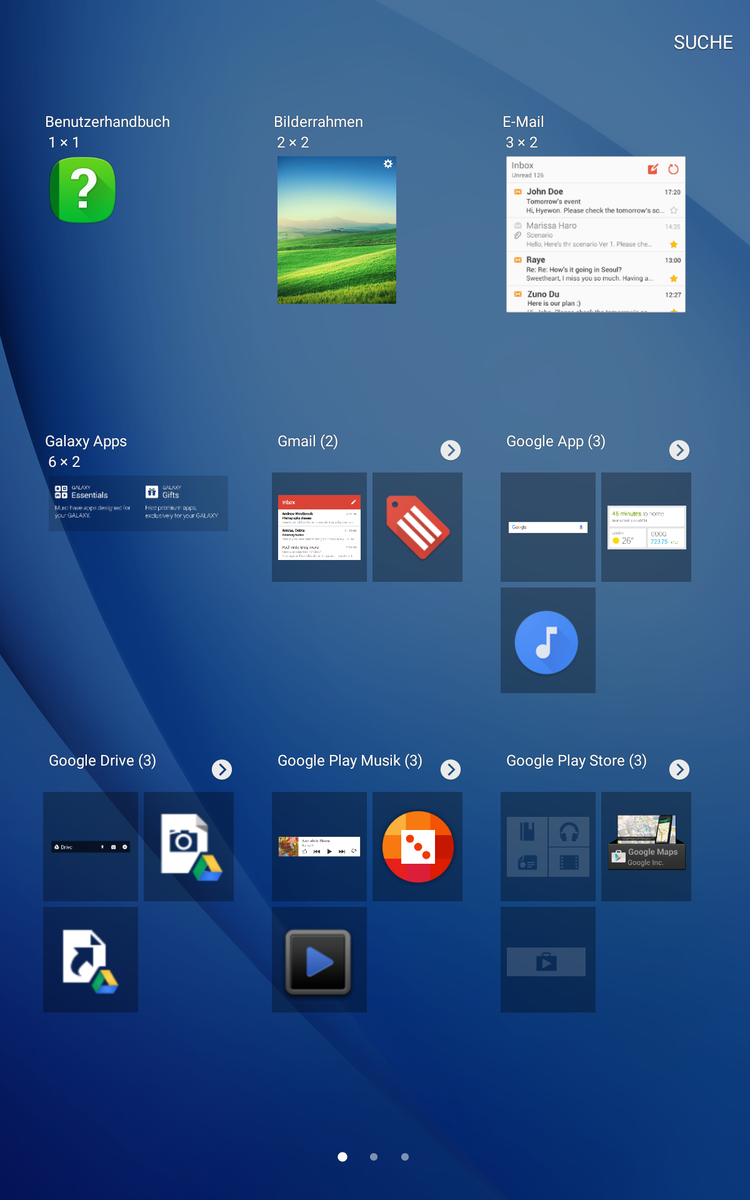Select the Bilderrahmen landscape picture widget
Viewport: 750px width, 1200px height.
point(337,229)
